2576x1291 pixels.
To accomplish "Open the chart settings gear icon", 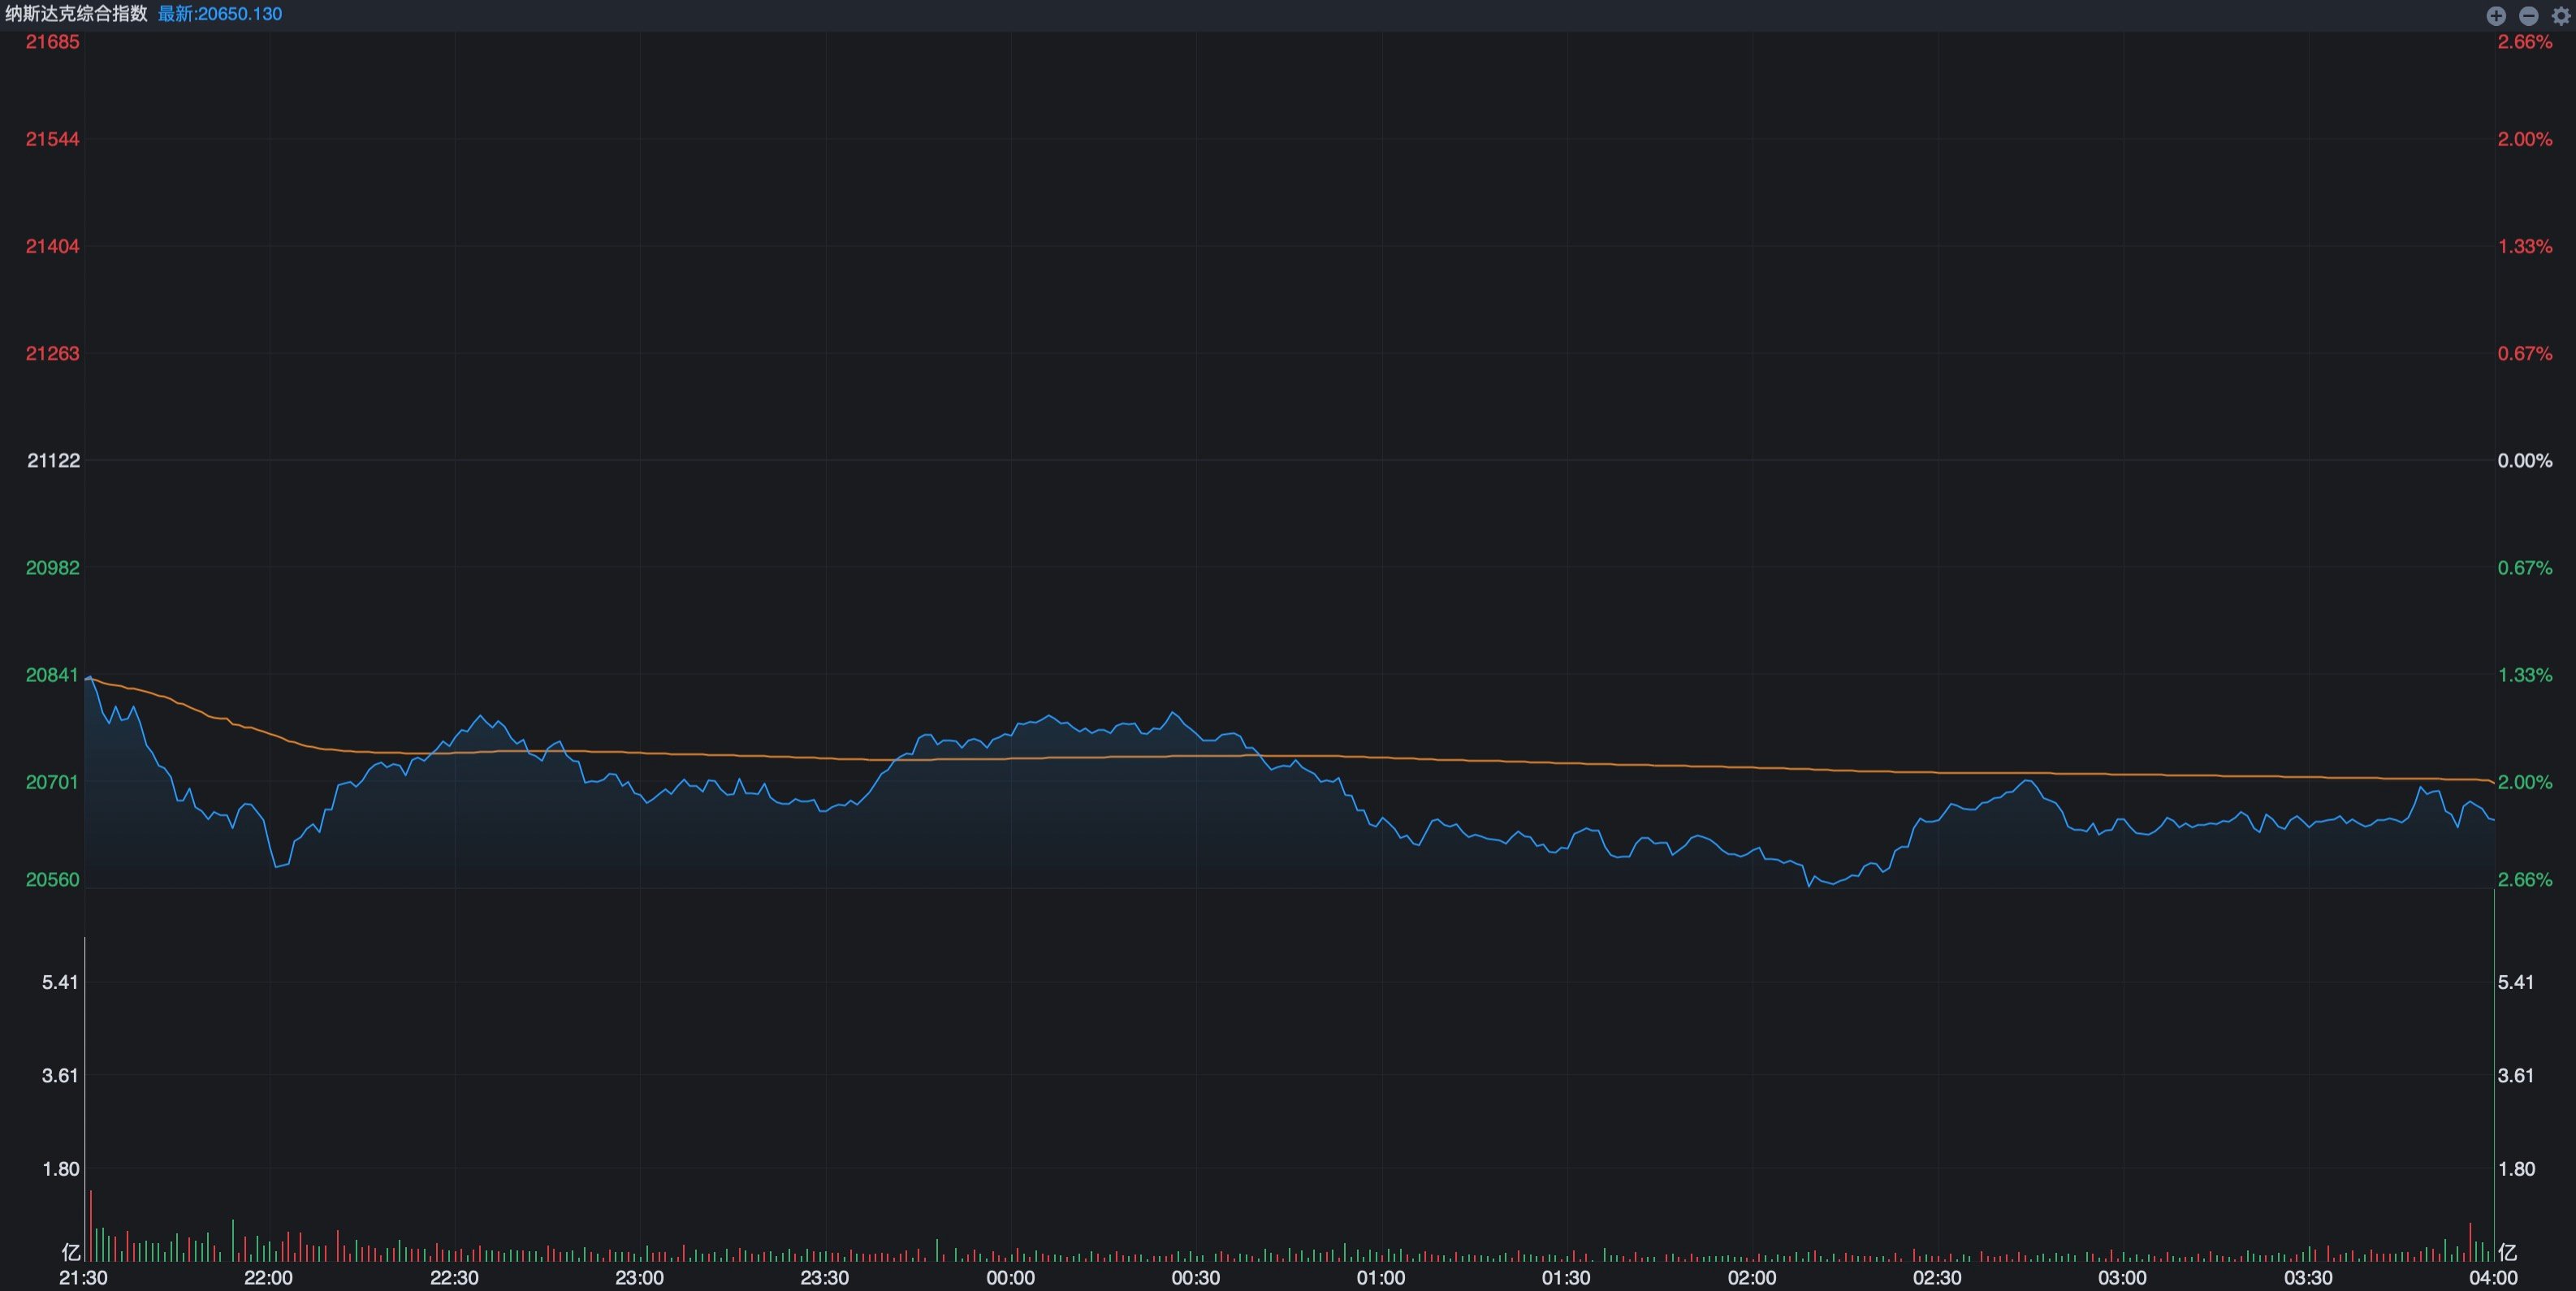I will tap(2561, 15).
